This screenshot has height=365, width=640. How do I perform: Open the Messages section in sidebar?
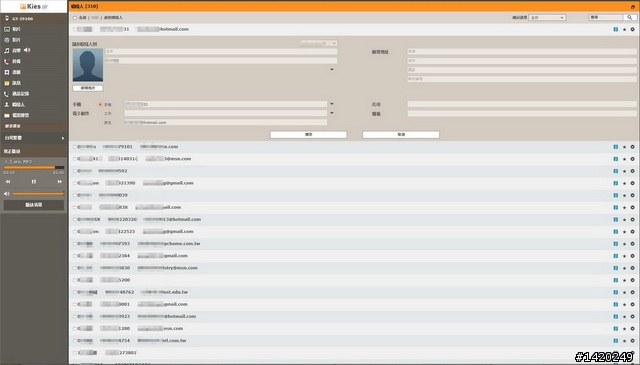tap(12, 83)
